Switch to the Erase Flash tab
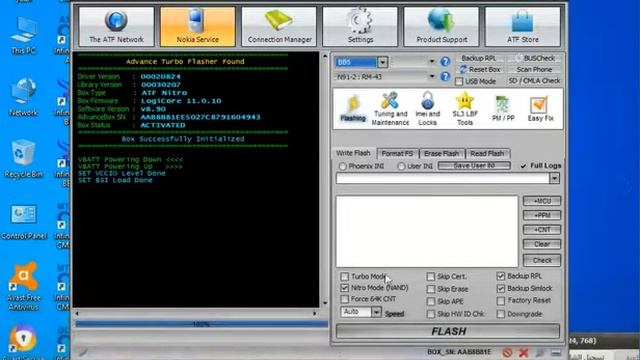Image resolution: width=640 pixels, height=360 pixels. (x=442, y=153)
